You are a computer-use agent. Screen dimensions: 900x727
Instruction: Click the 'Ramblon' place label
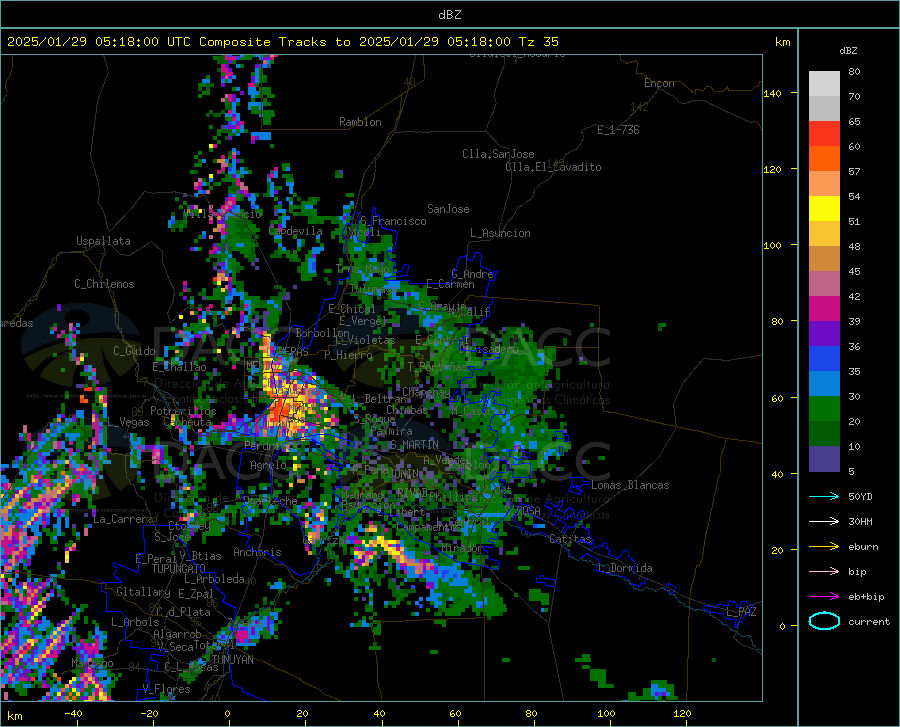coord(360,122)
